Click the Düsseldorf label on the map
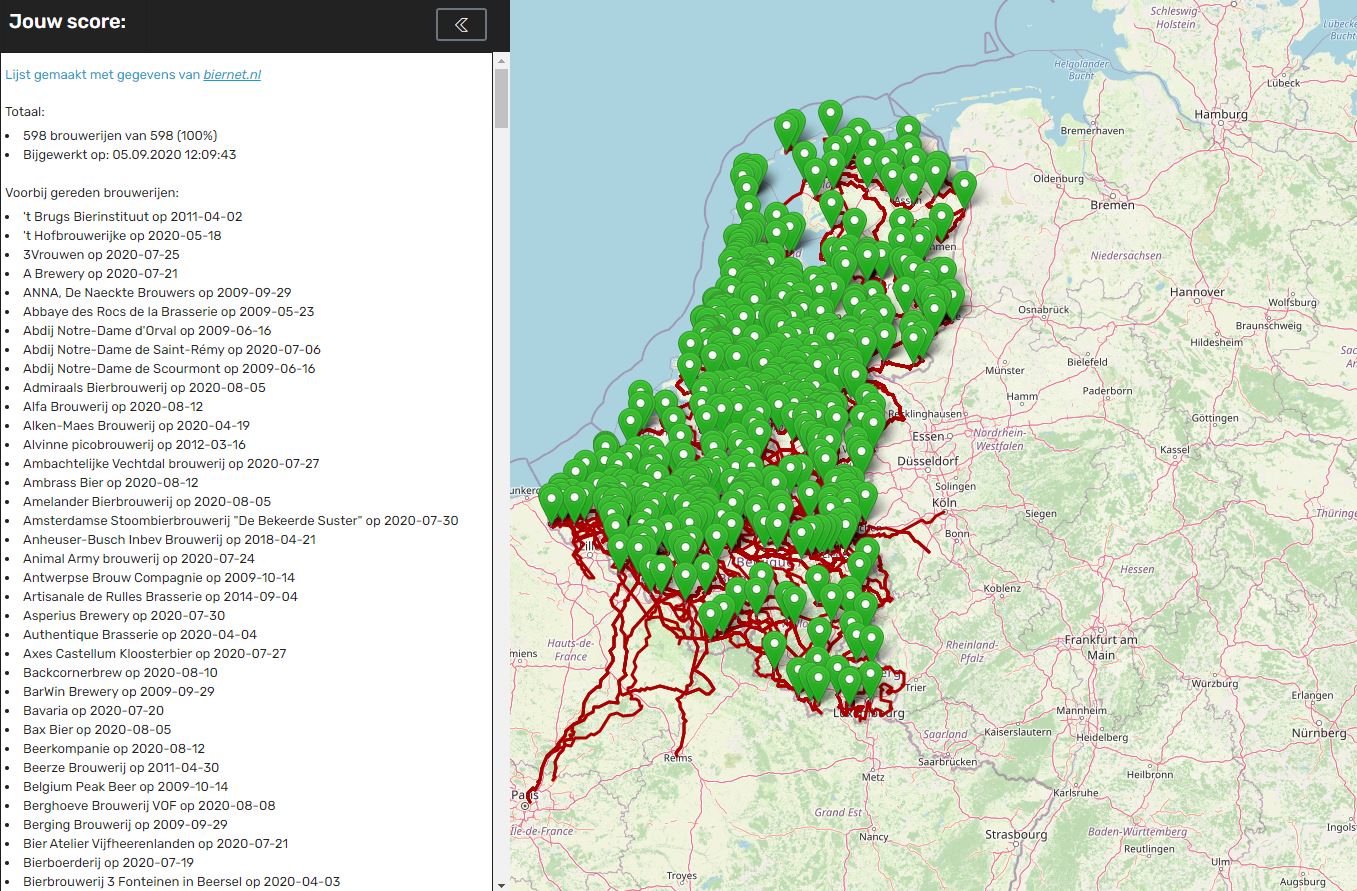The height and width of the screenshot is (891, 1357). click(x=930, y=462)
